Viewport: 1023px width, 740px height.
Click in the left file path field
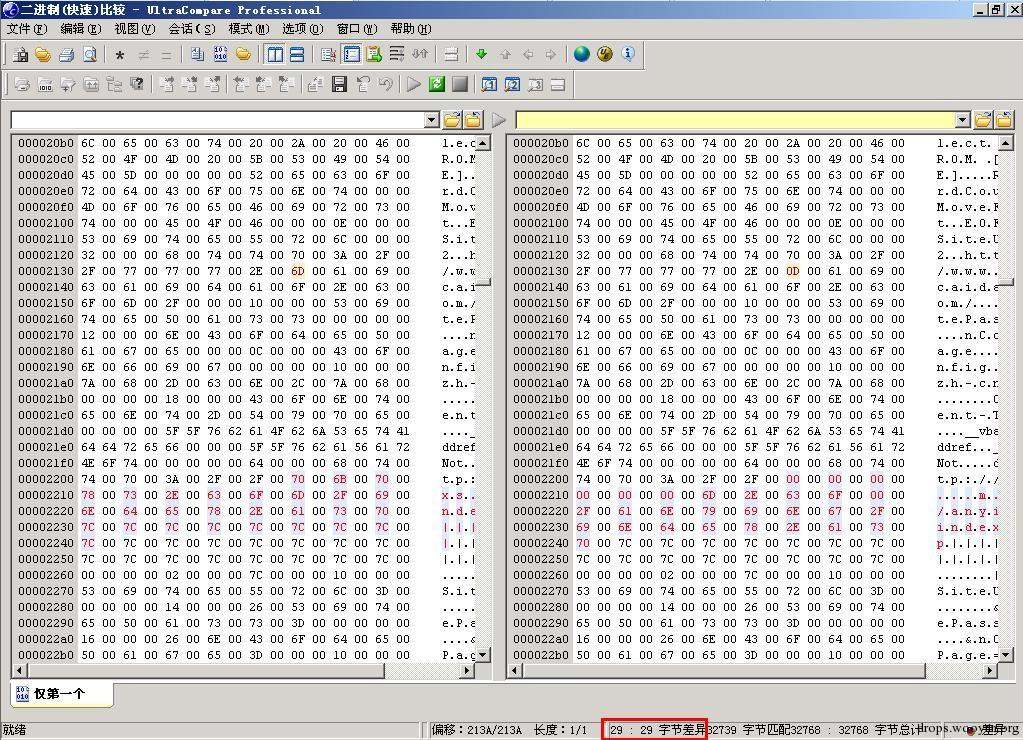pos(217,119)
